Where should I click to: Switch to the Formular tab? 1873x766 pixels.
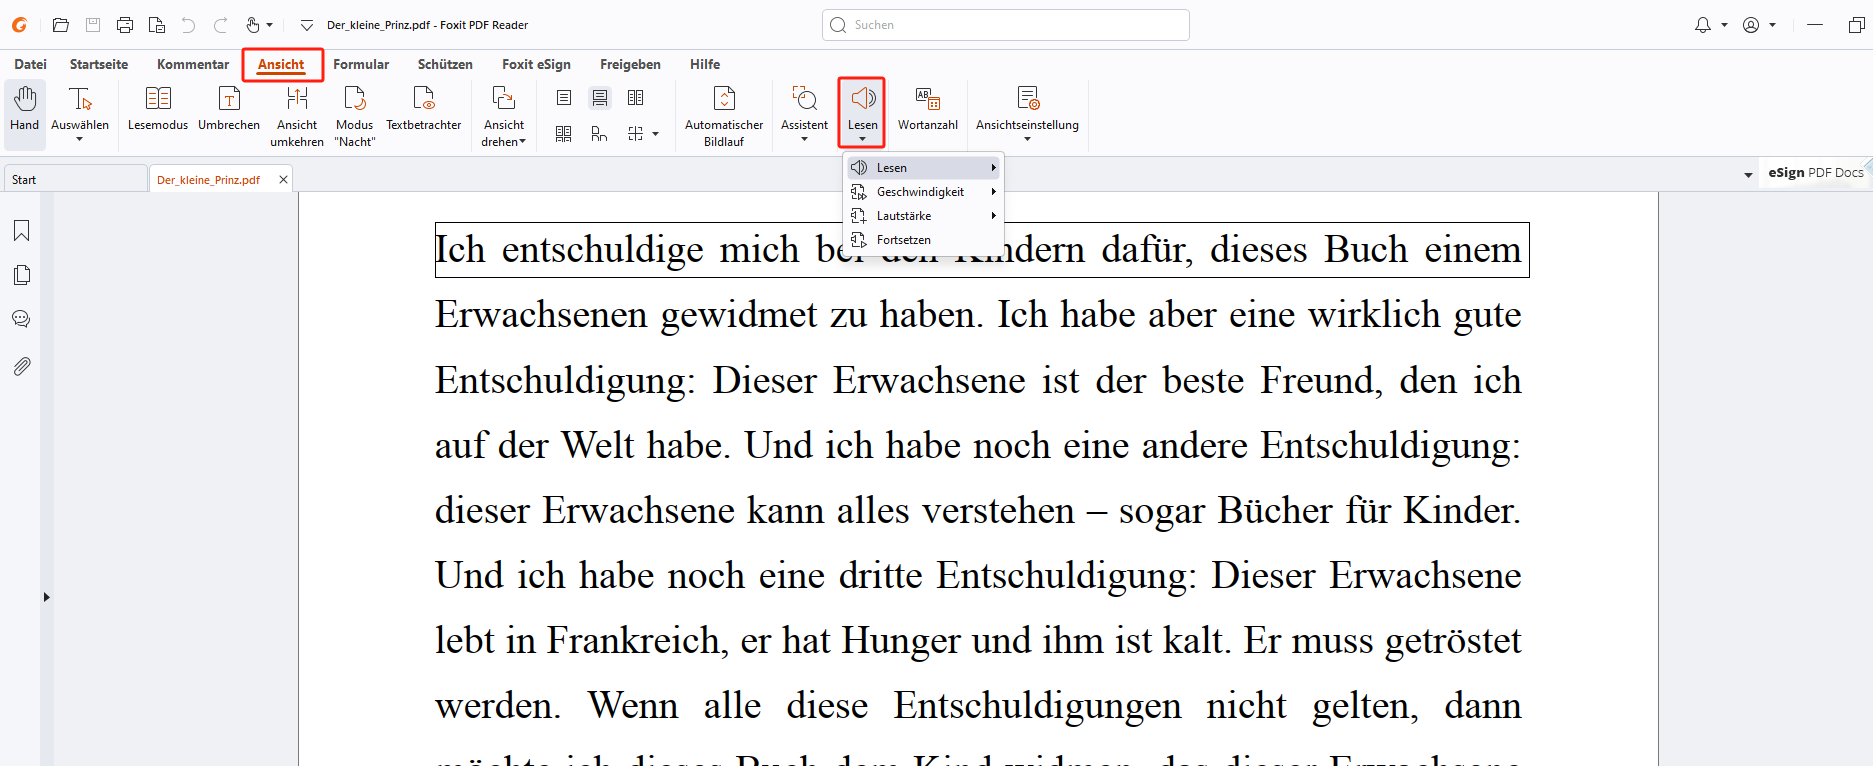pyautogui.click(x=361, y=64)
